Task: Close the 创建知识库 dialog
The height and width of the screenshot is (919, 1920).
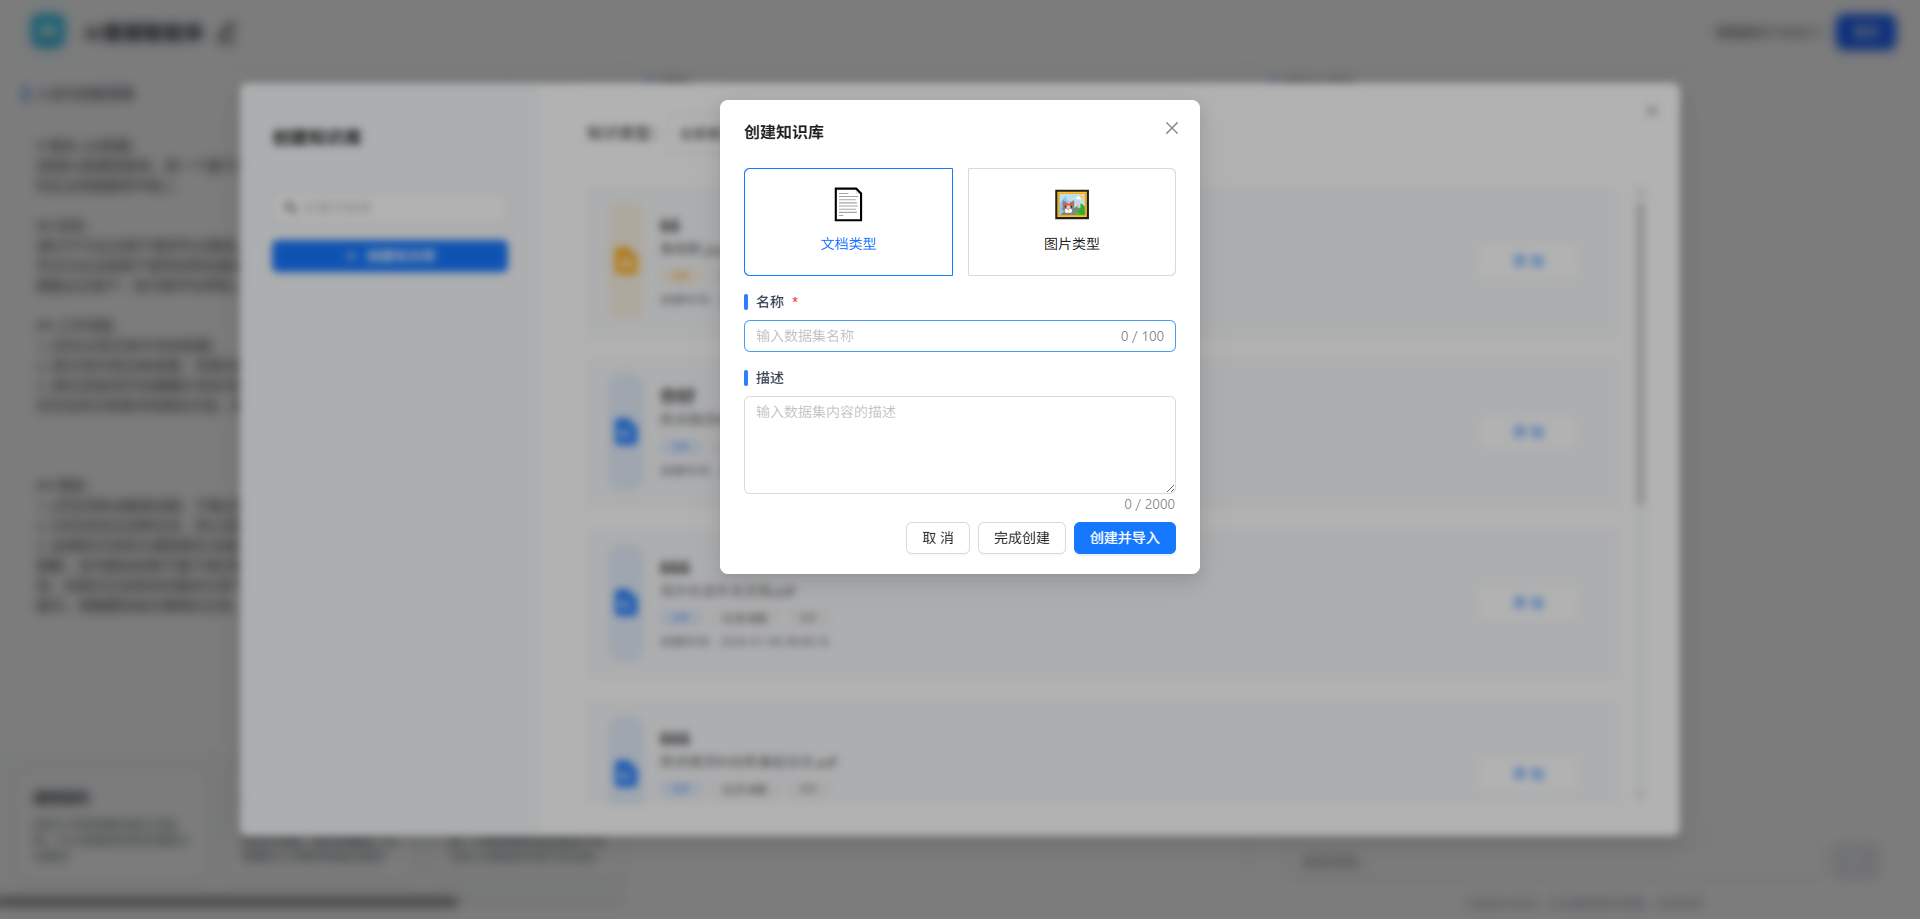Action: point(1171,128)
